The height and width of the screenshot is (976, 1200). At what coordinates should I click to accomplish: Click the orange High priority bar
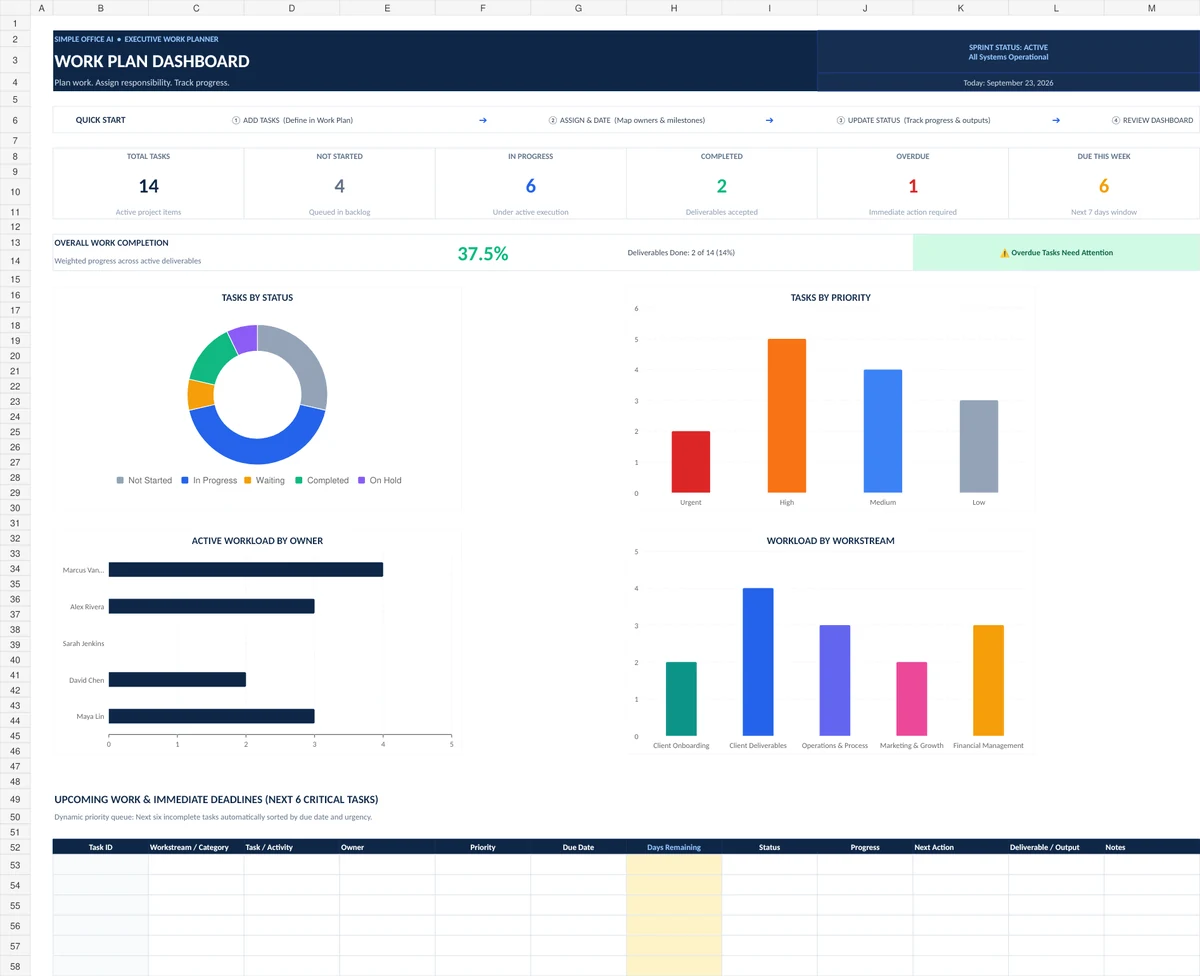click(x=787, y=416)
